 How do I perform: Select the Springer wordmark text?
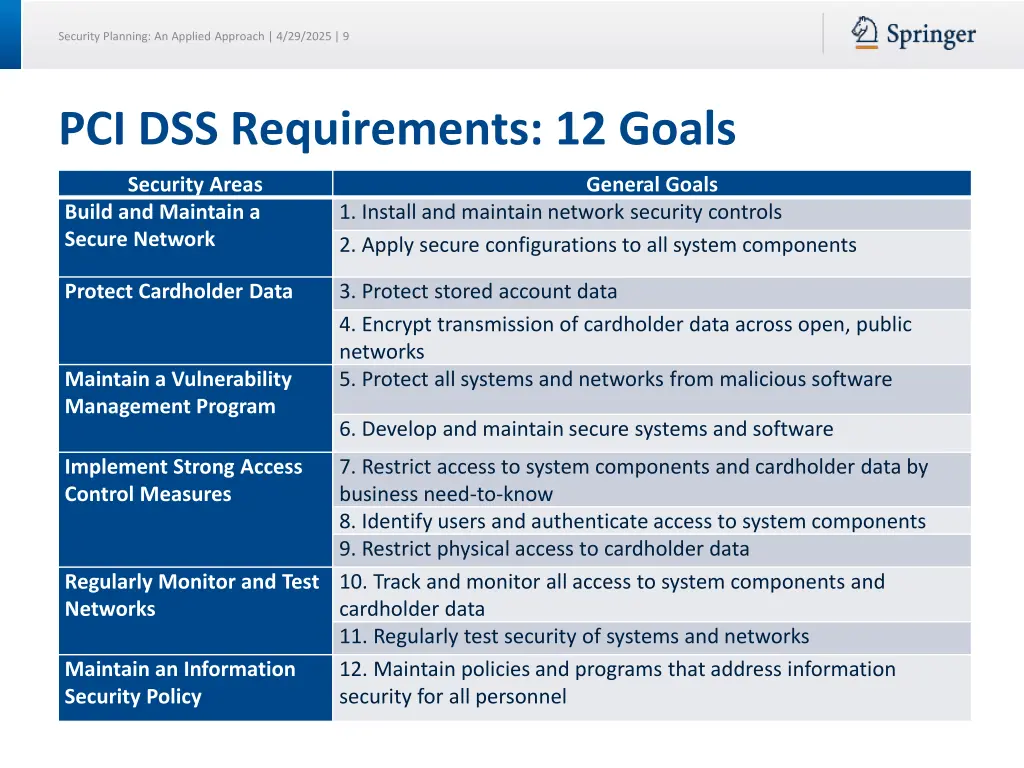(x=931, y=33)
